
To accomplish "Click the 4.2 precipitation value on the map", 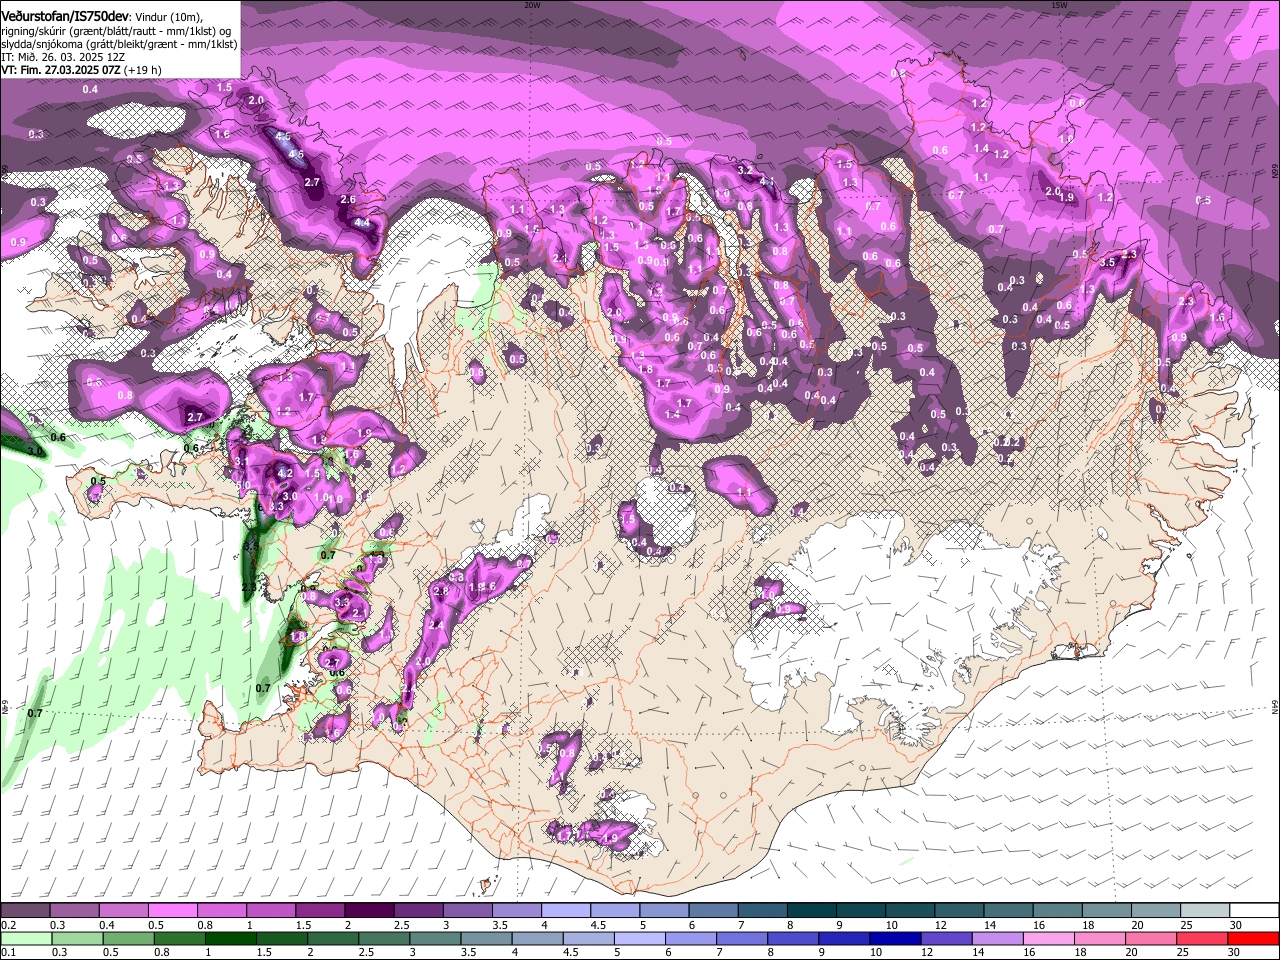I will pos(284,473).
